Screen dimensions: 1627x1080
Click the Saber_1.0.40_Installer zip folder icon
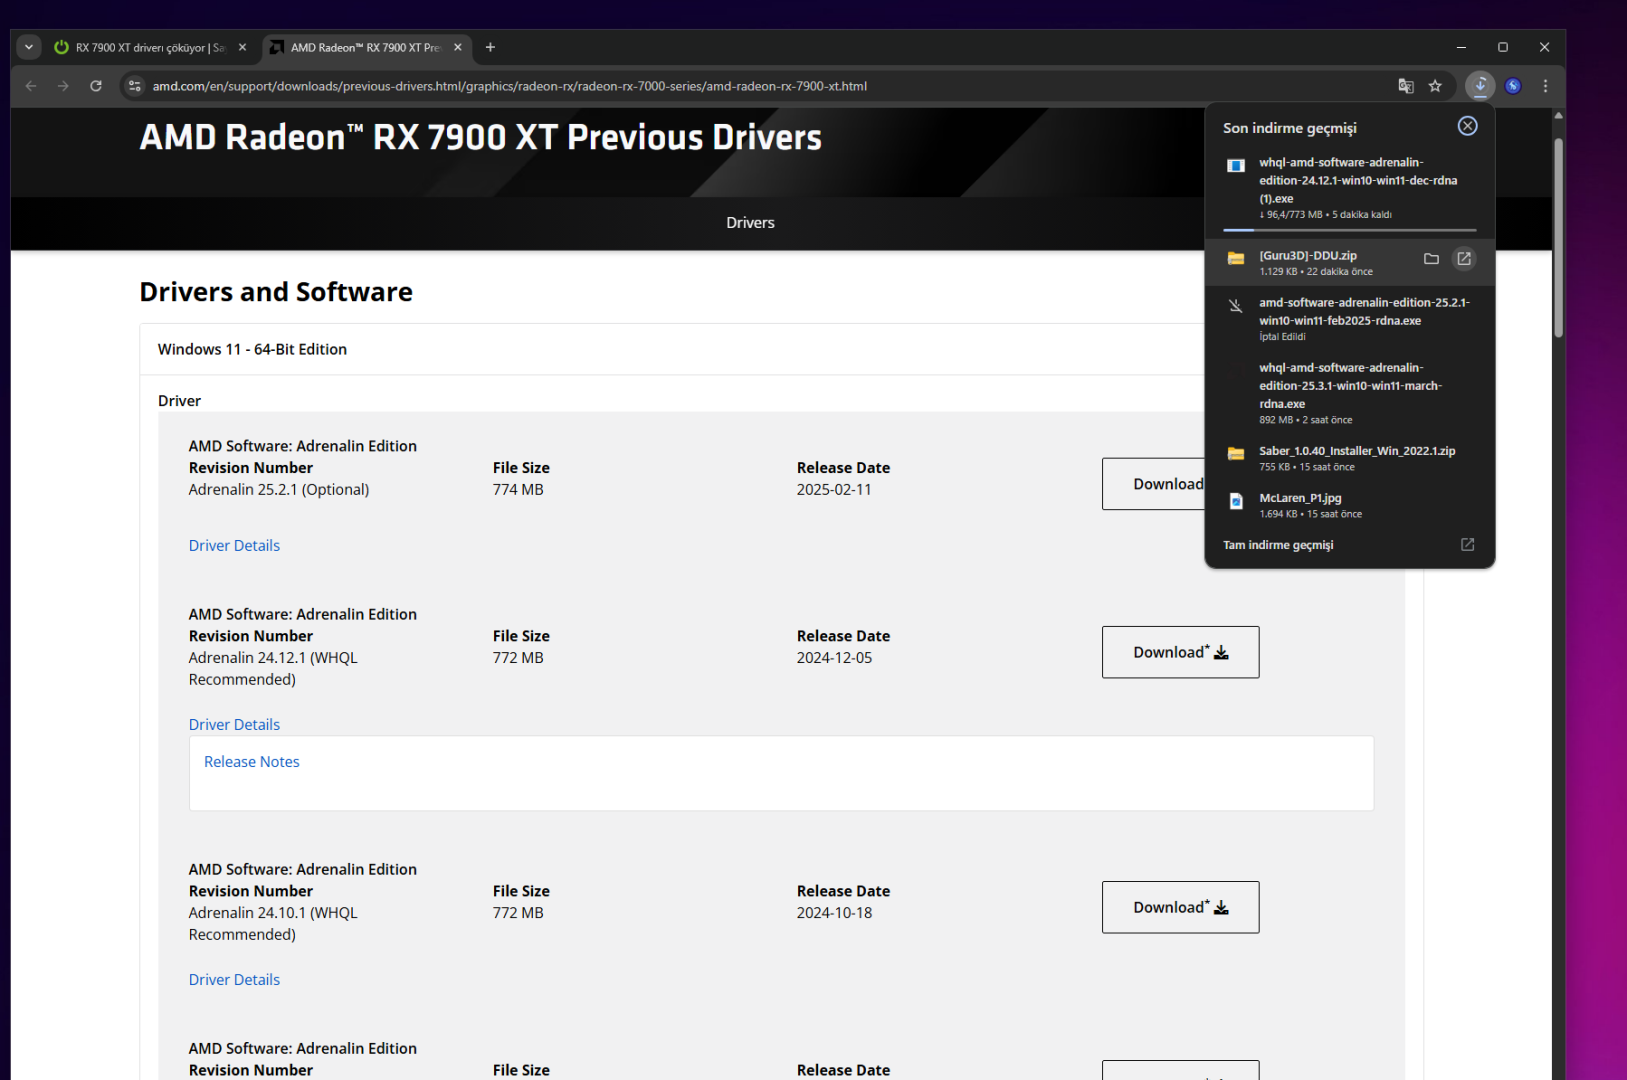coord(1236,453)
